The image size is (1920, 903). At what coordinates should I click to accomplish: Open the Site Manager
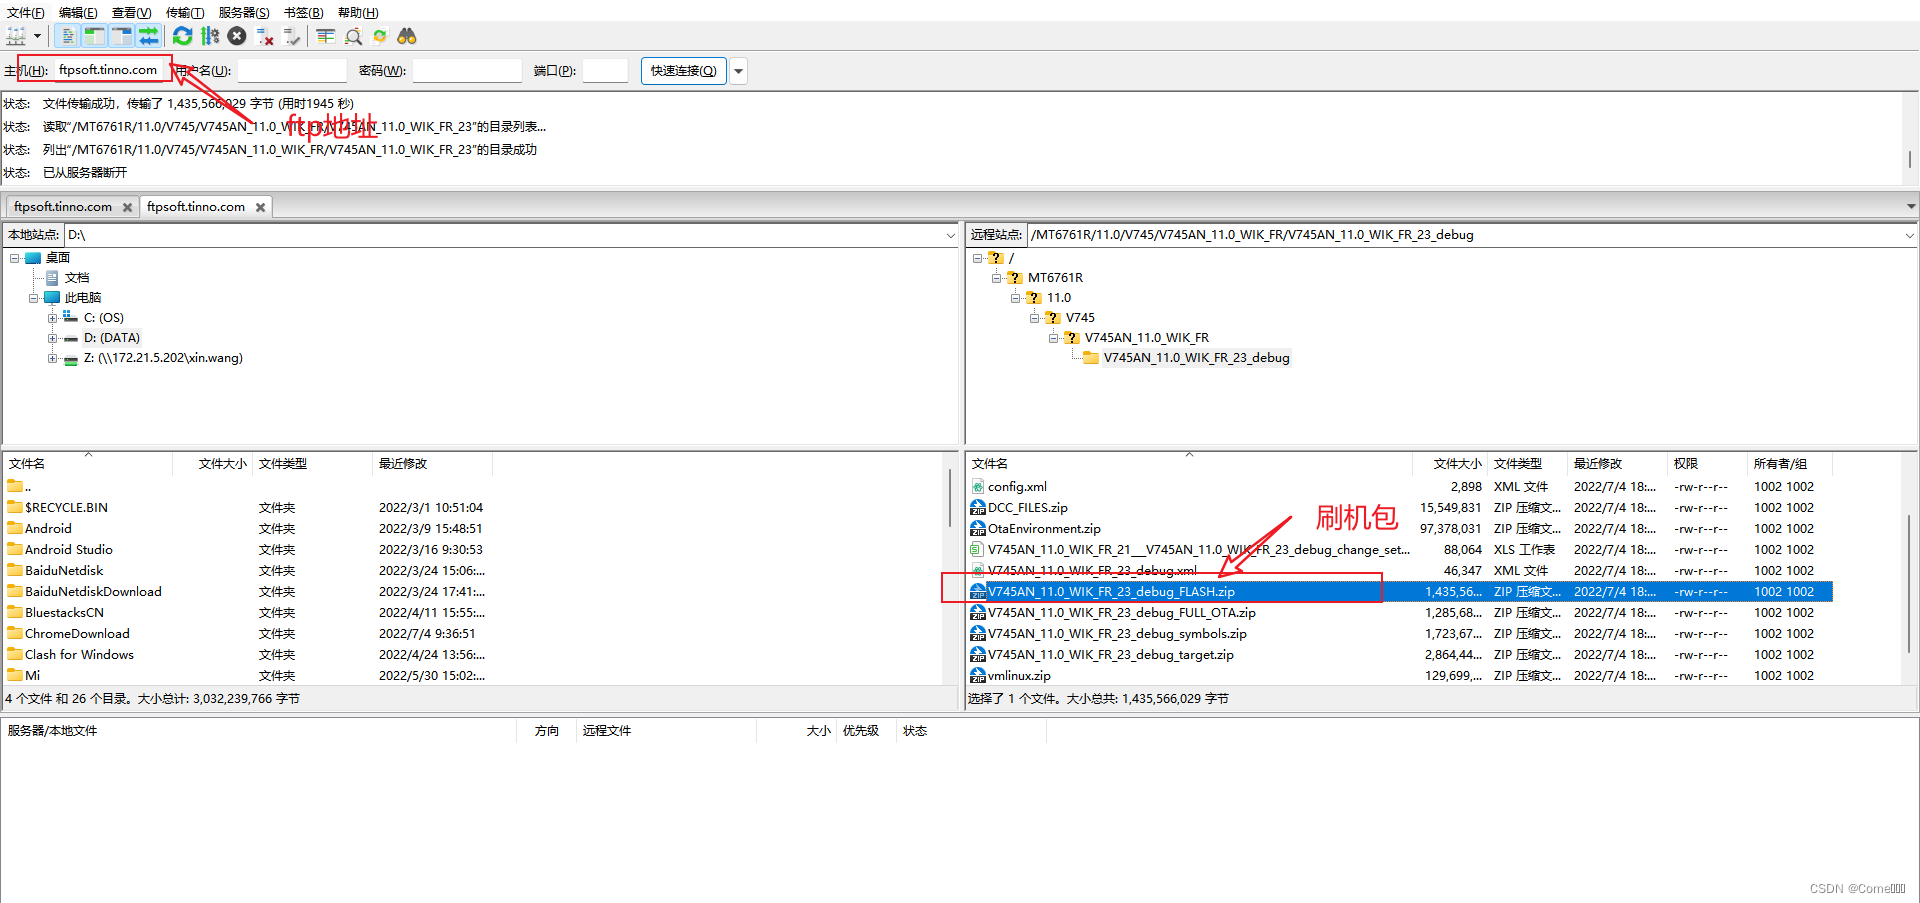point(16,36)
